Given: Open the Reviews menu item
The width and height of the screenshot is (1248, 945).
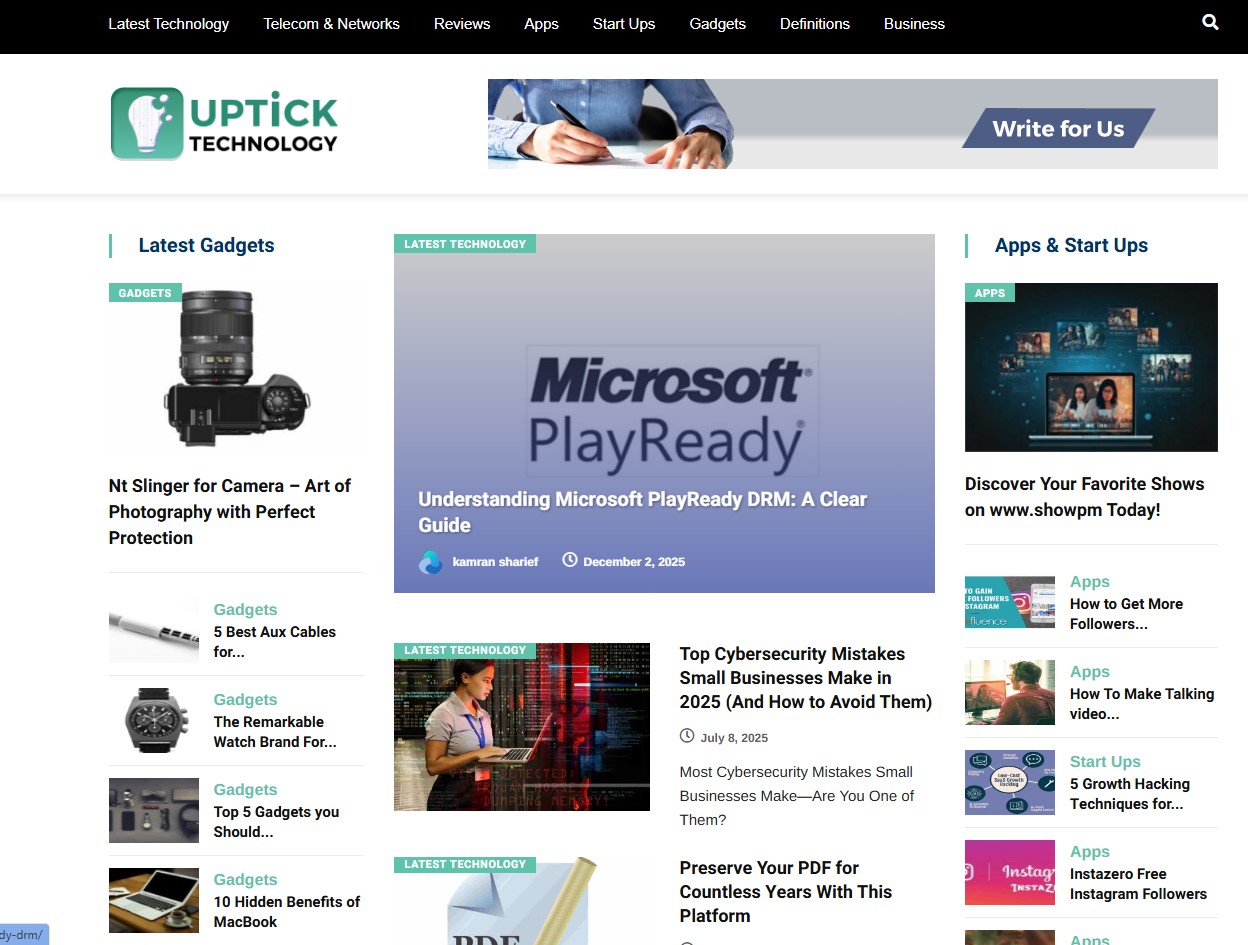Looking at the screenshot, I should 461,23.
